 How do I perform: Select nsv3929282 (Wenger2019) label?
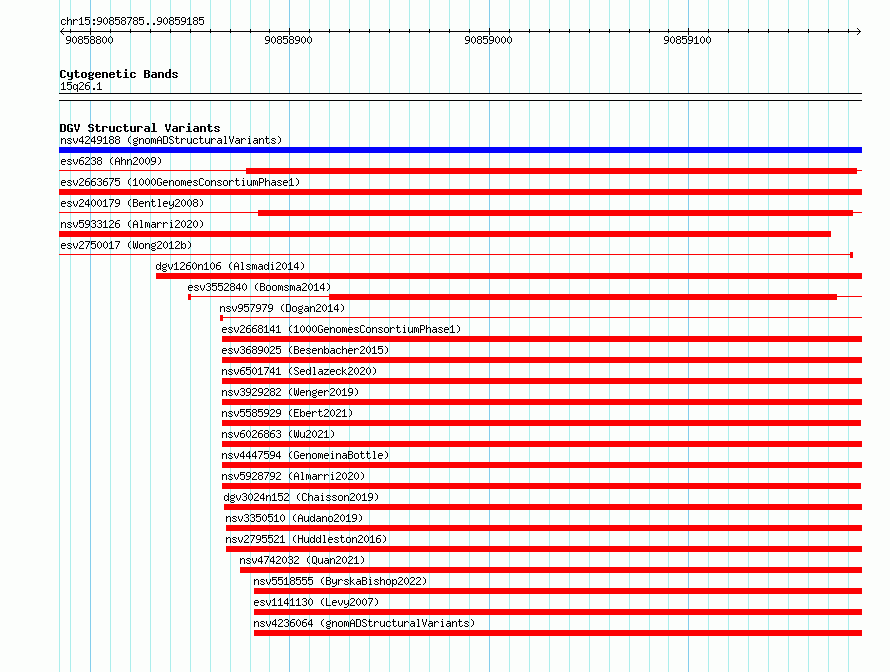click(x=290, y=392)
